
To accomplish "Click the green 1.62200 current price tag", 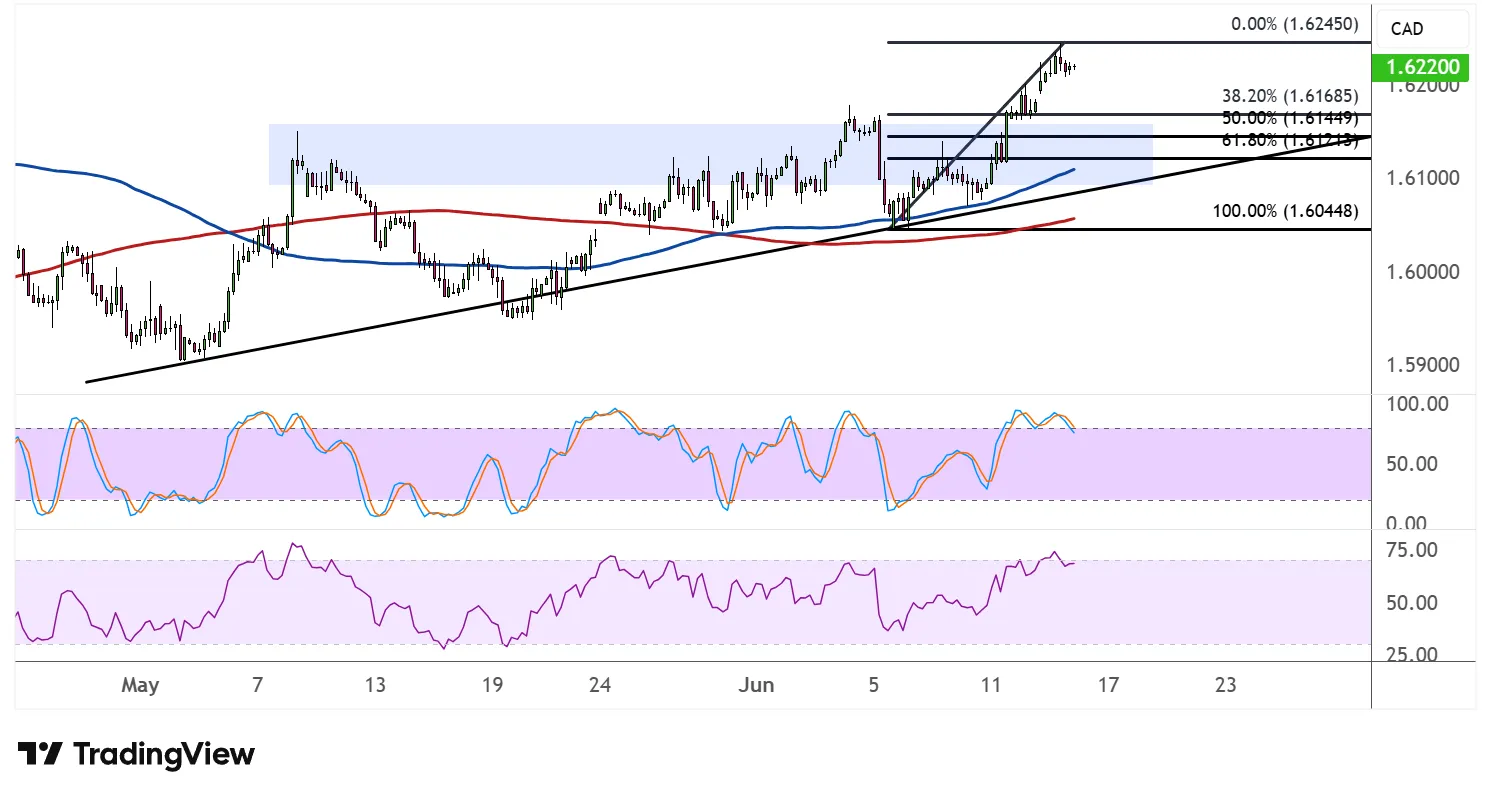I will click(x=1423, y=68).
